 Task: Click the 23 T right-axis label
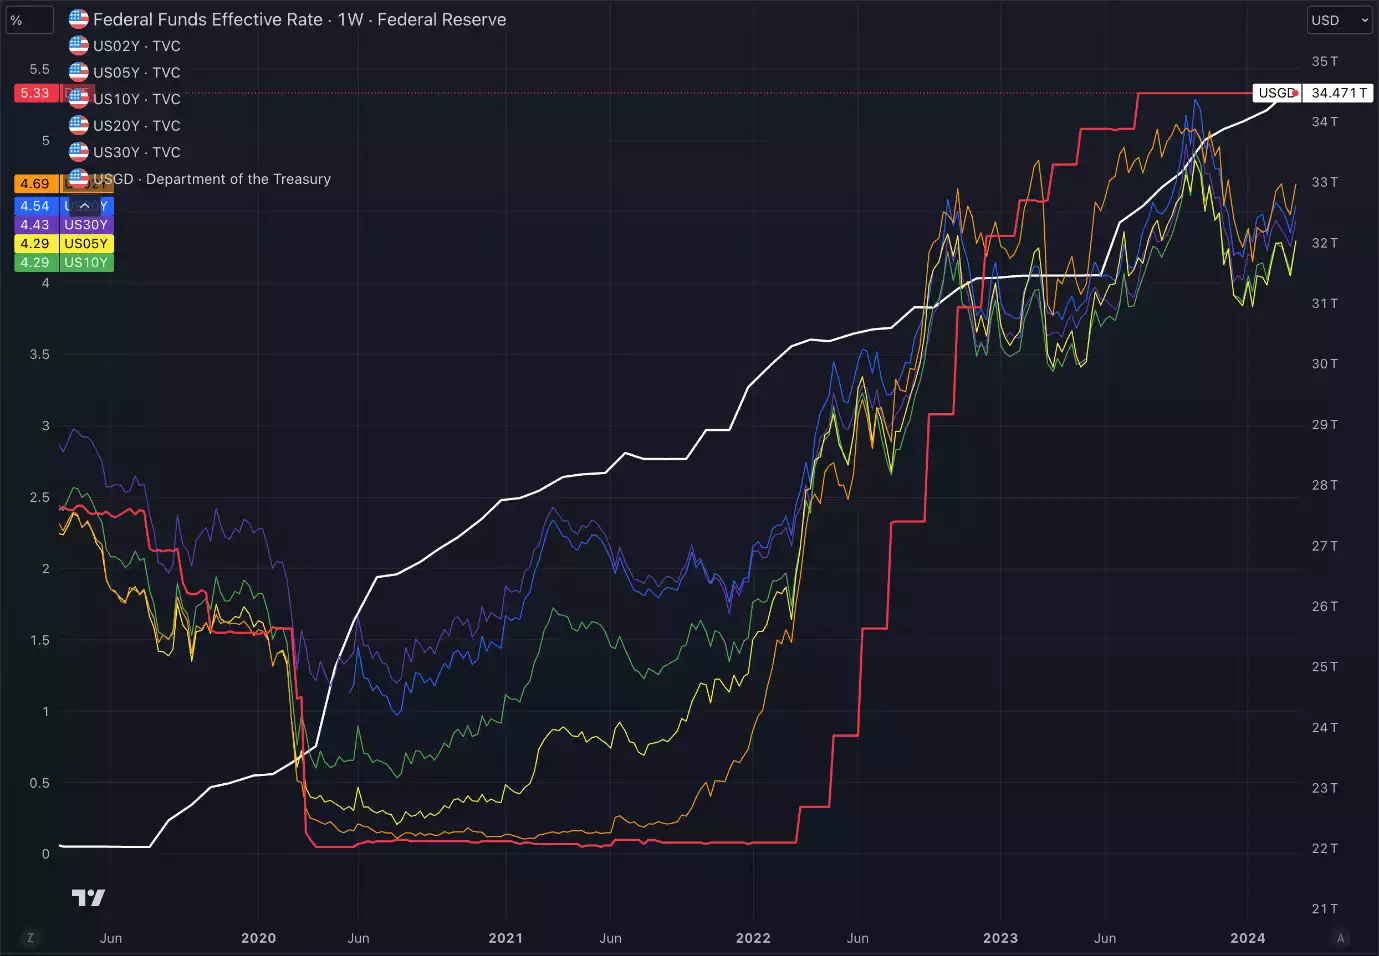(x=1325, y=788)
